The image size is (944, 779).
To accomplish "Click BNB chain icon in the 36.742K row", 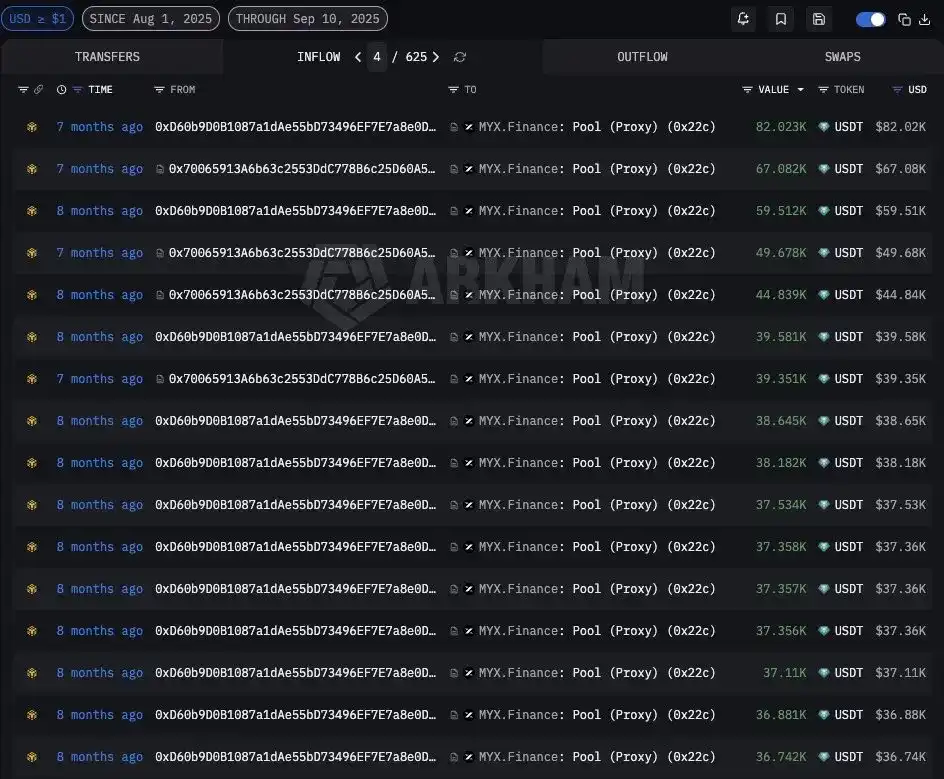I will coord(32,757).
